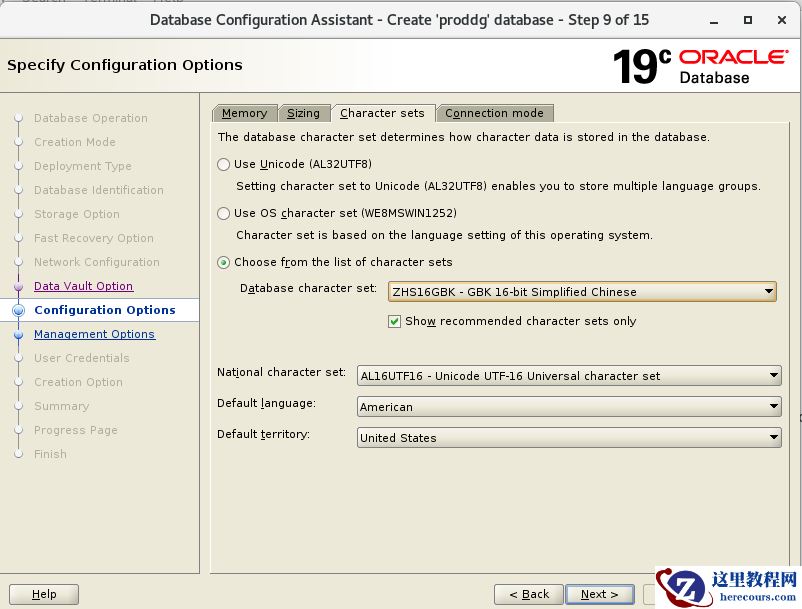This screenshot has height=609, width=802.
Task: Open the Default language dropdown
Action: click(x=569, y=407)
